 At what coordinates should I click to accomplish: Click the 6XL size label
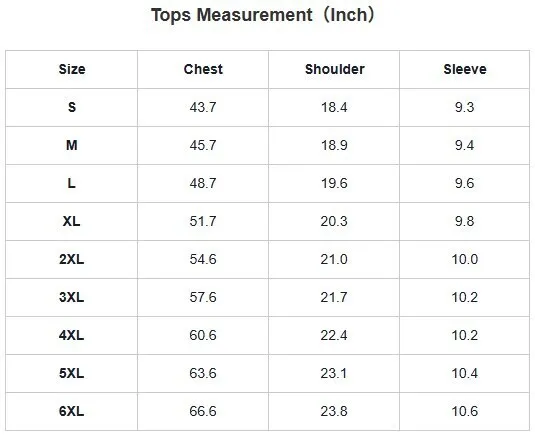click(72, 411)
